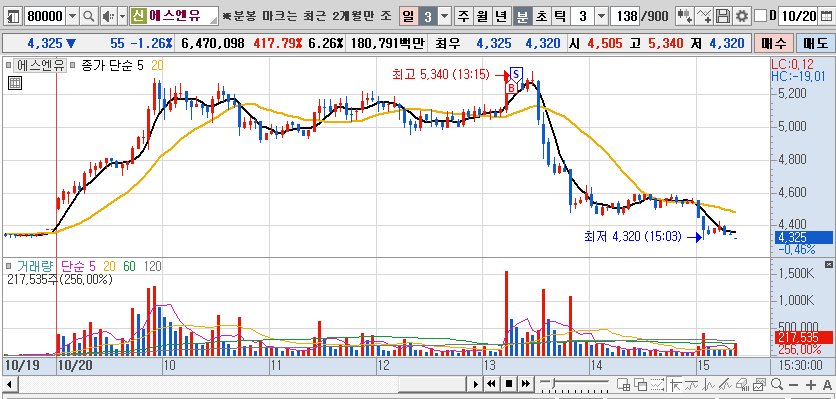Click the minute interval 3 field

point(583,17)
